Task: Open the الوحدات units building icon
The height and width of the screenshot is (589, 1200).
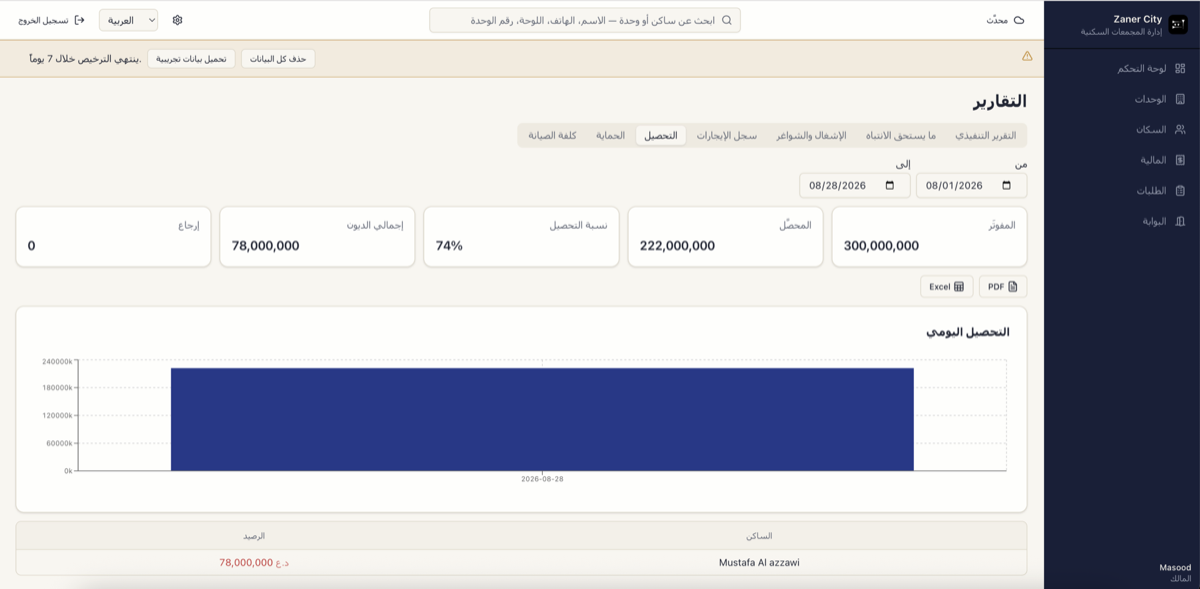Action: click(x=1180, y=99)
